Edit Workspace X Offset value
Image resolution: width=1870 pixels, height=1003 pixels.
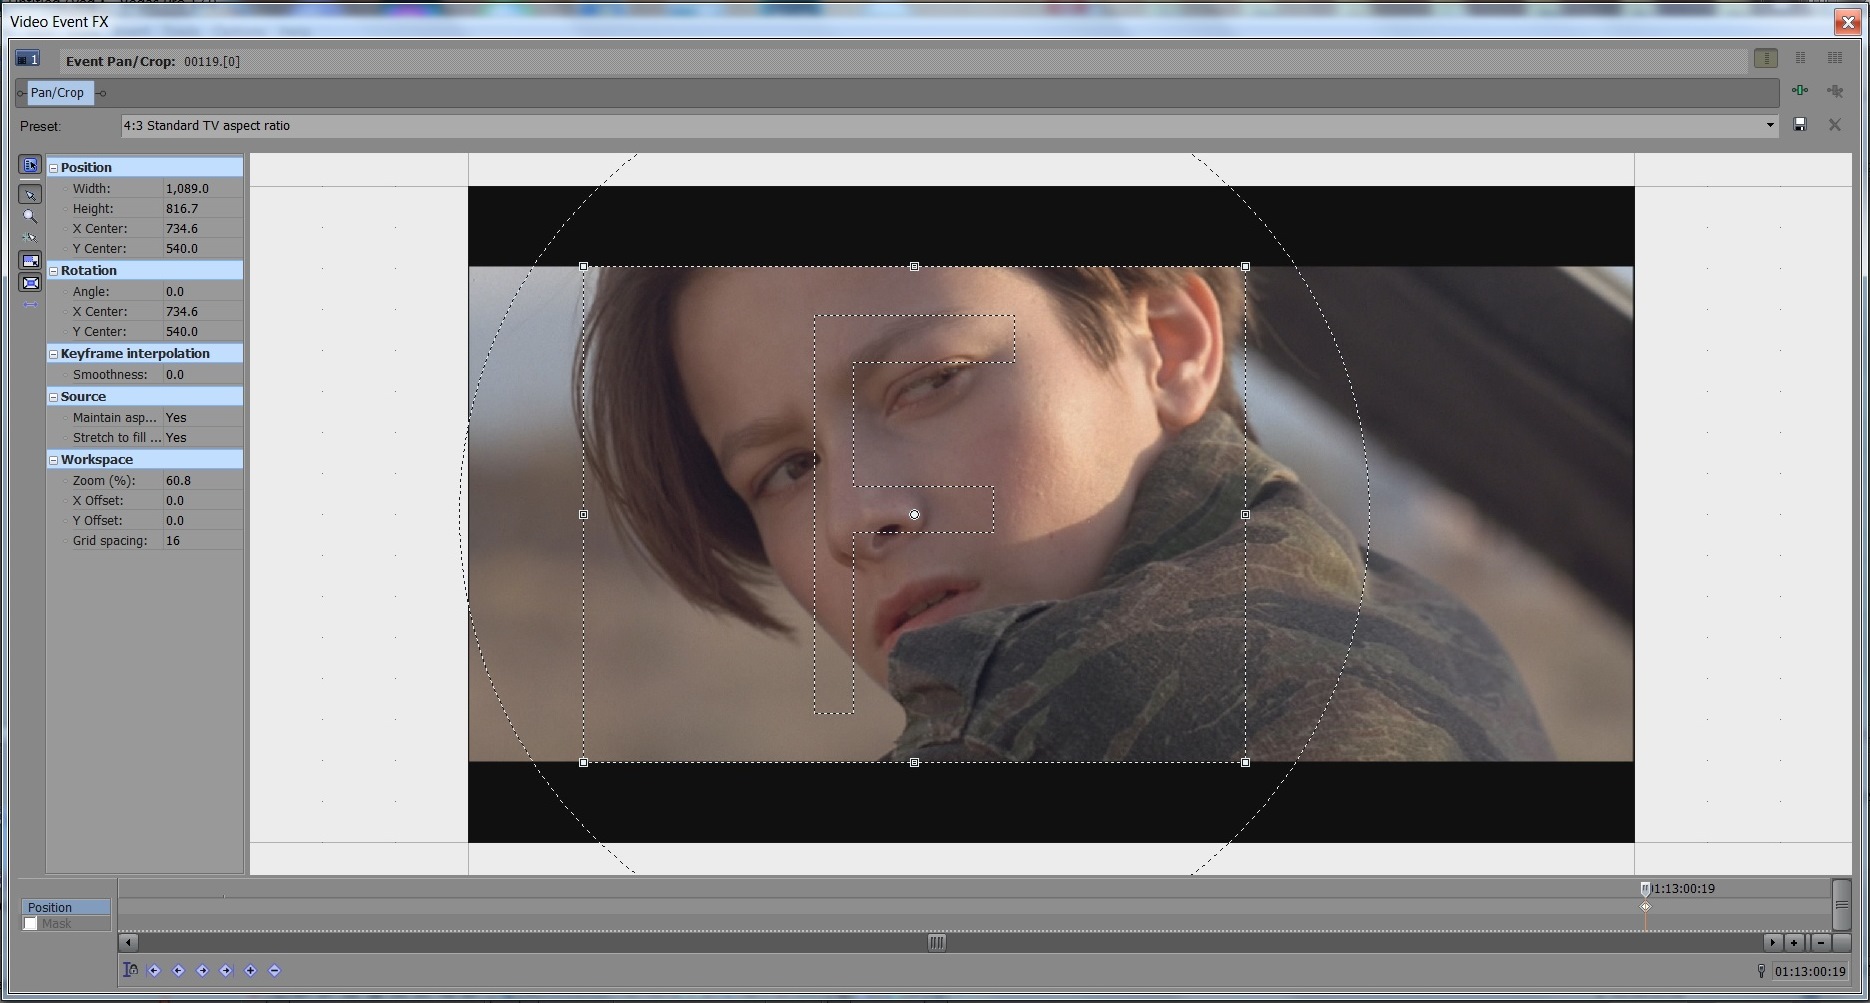(202, 500)
